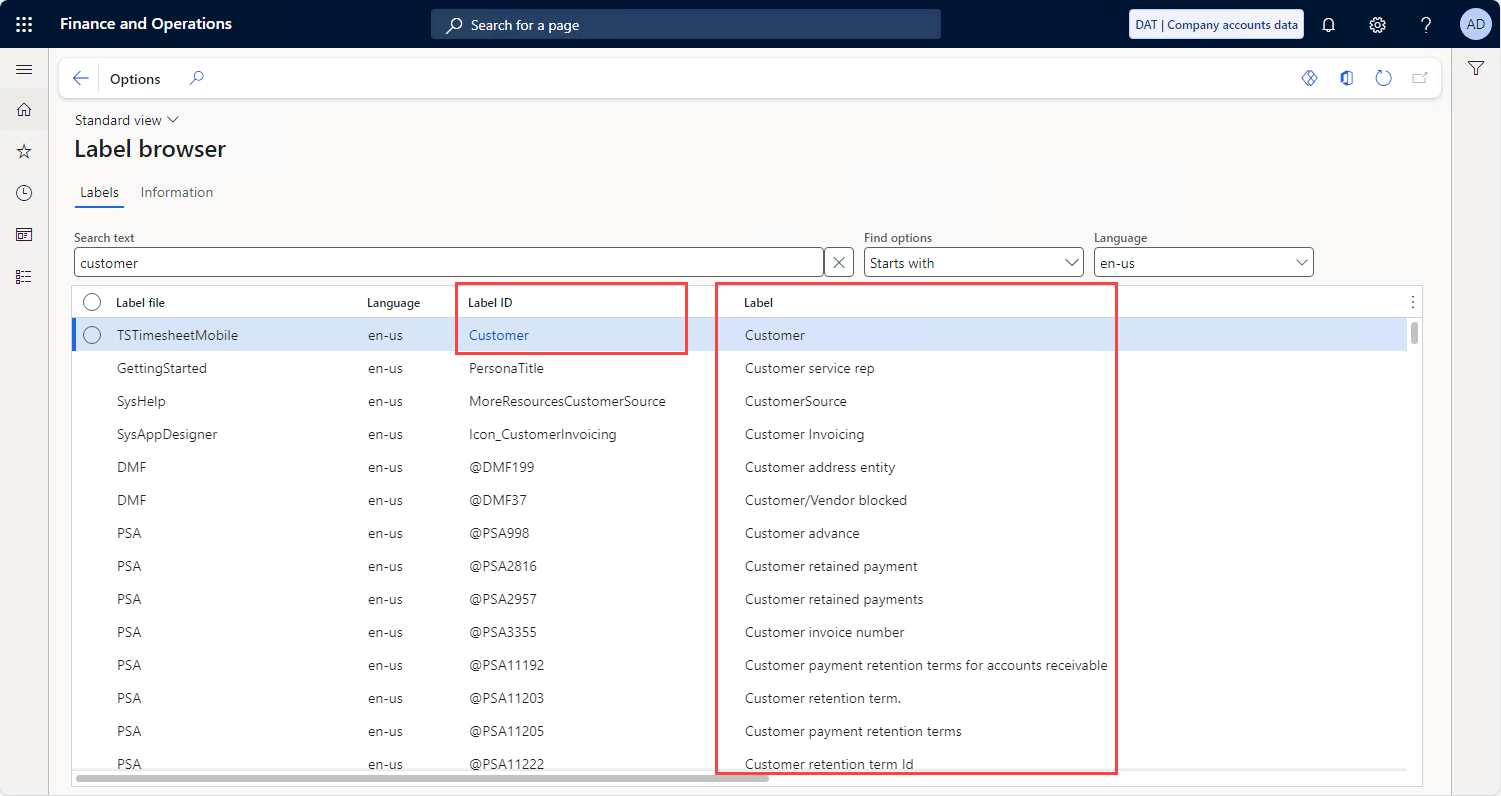Open Favorites star in the sidebar
1501x796 pixels.
click(x=24, y=151)
